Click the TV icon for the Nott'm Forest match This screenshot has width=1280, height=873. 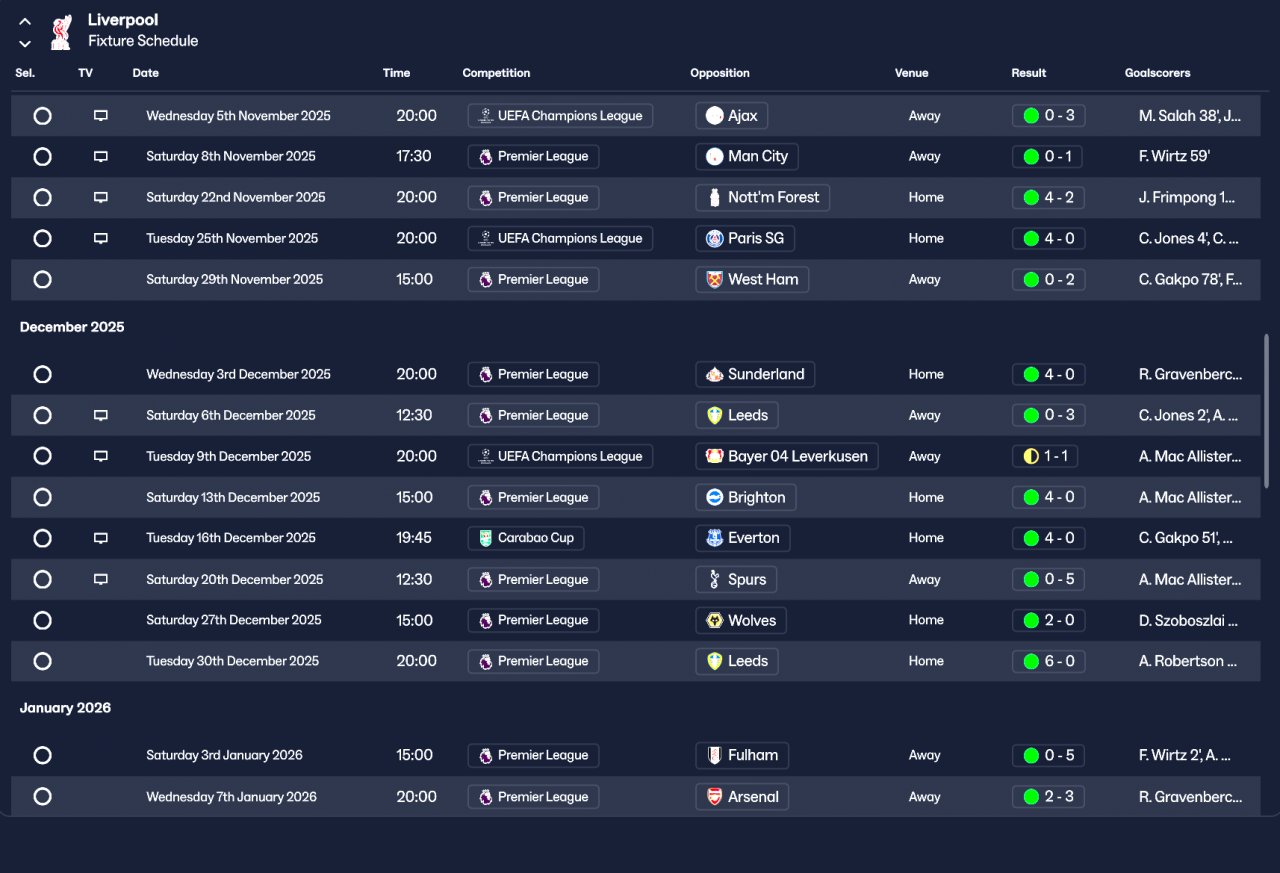[x=101, y=197]
